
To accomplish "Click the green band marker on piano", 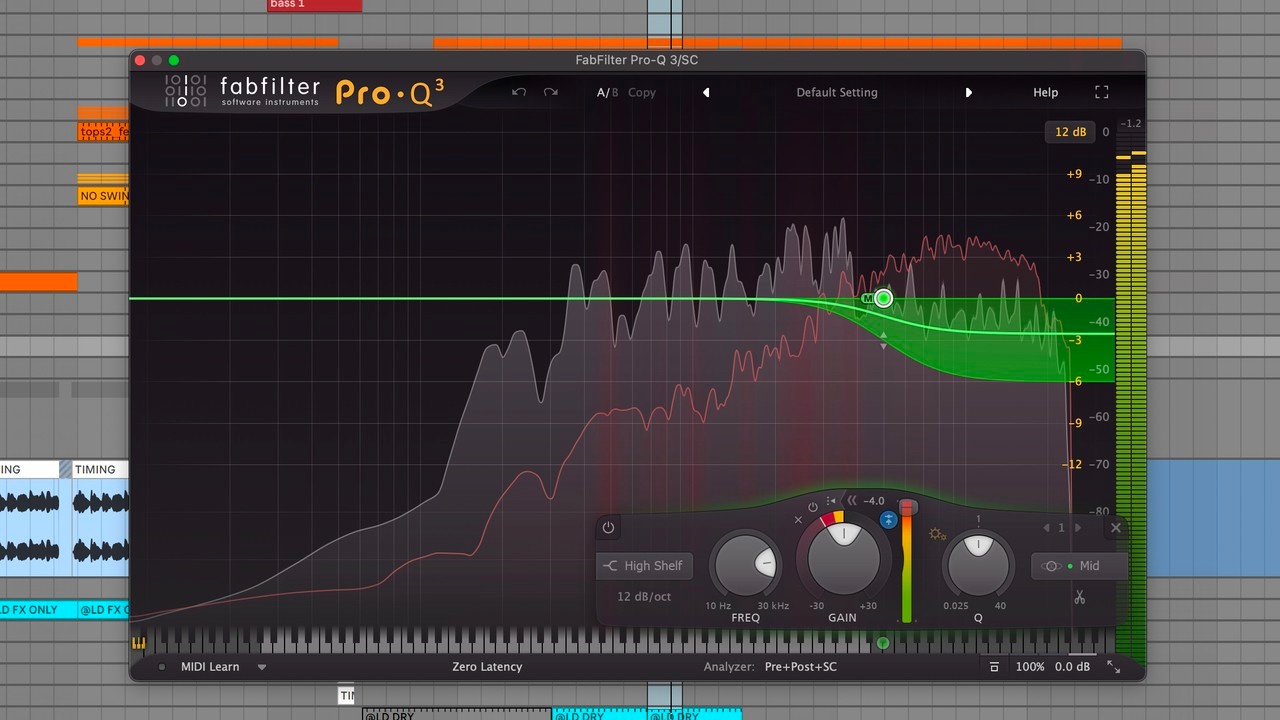I will pos(882,643).
